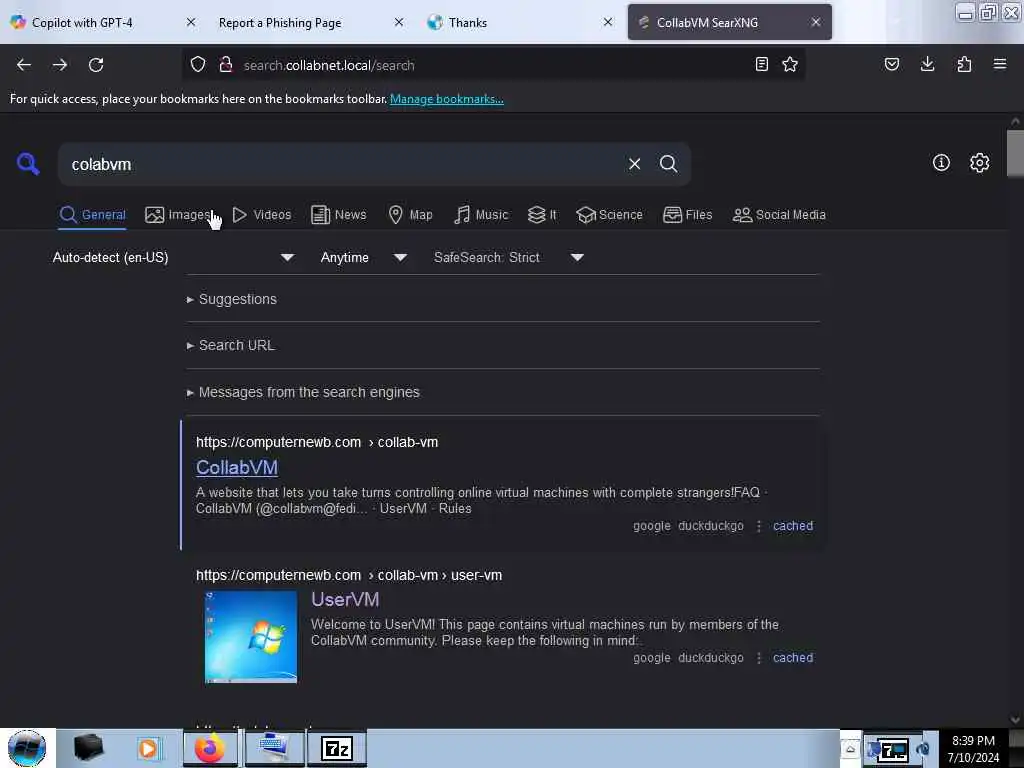The width and height of the screenshot is (1024, 768).
Task: Close the Copilot with GPT-4 tab
Action: pos(191,22)
